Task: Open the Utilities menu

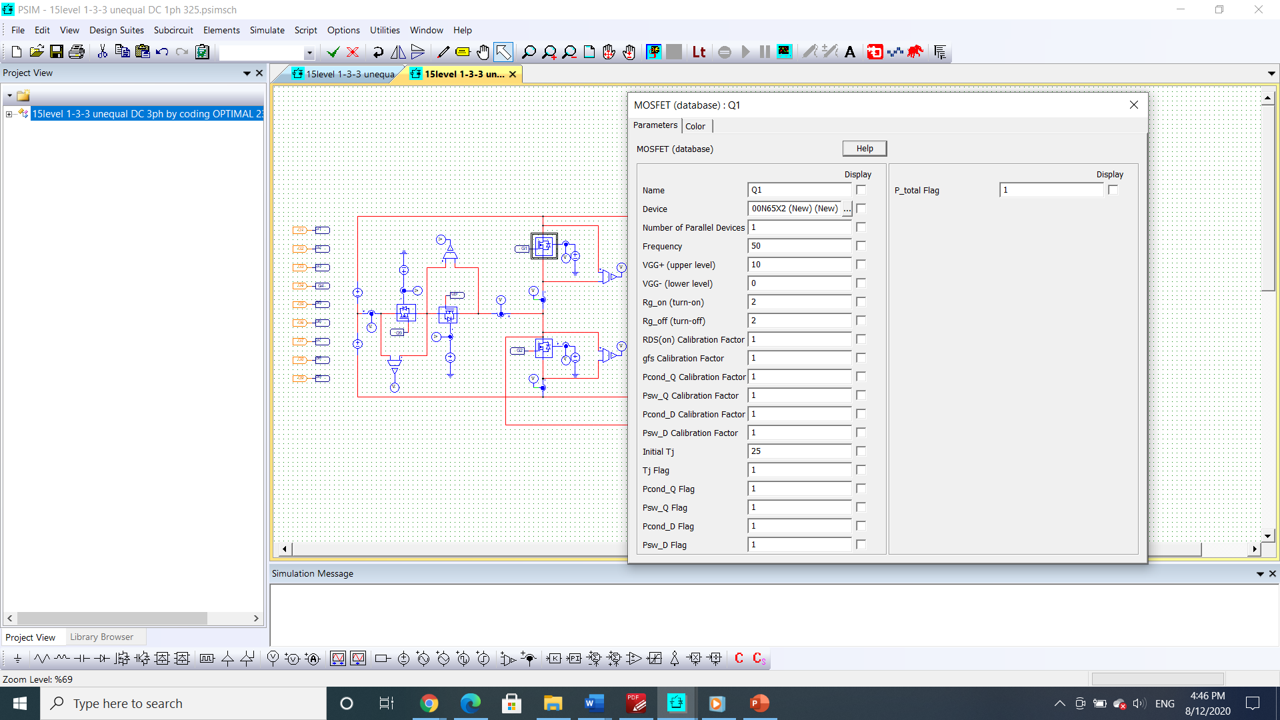Action: [x=384, y=30]
